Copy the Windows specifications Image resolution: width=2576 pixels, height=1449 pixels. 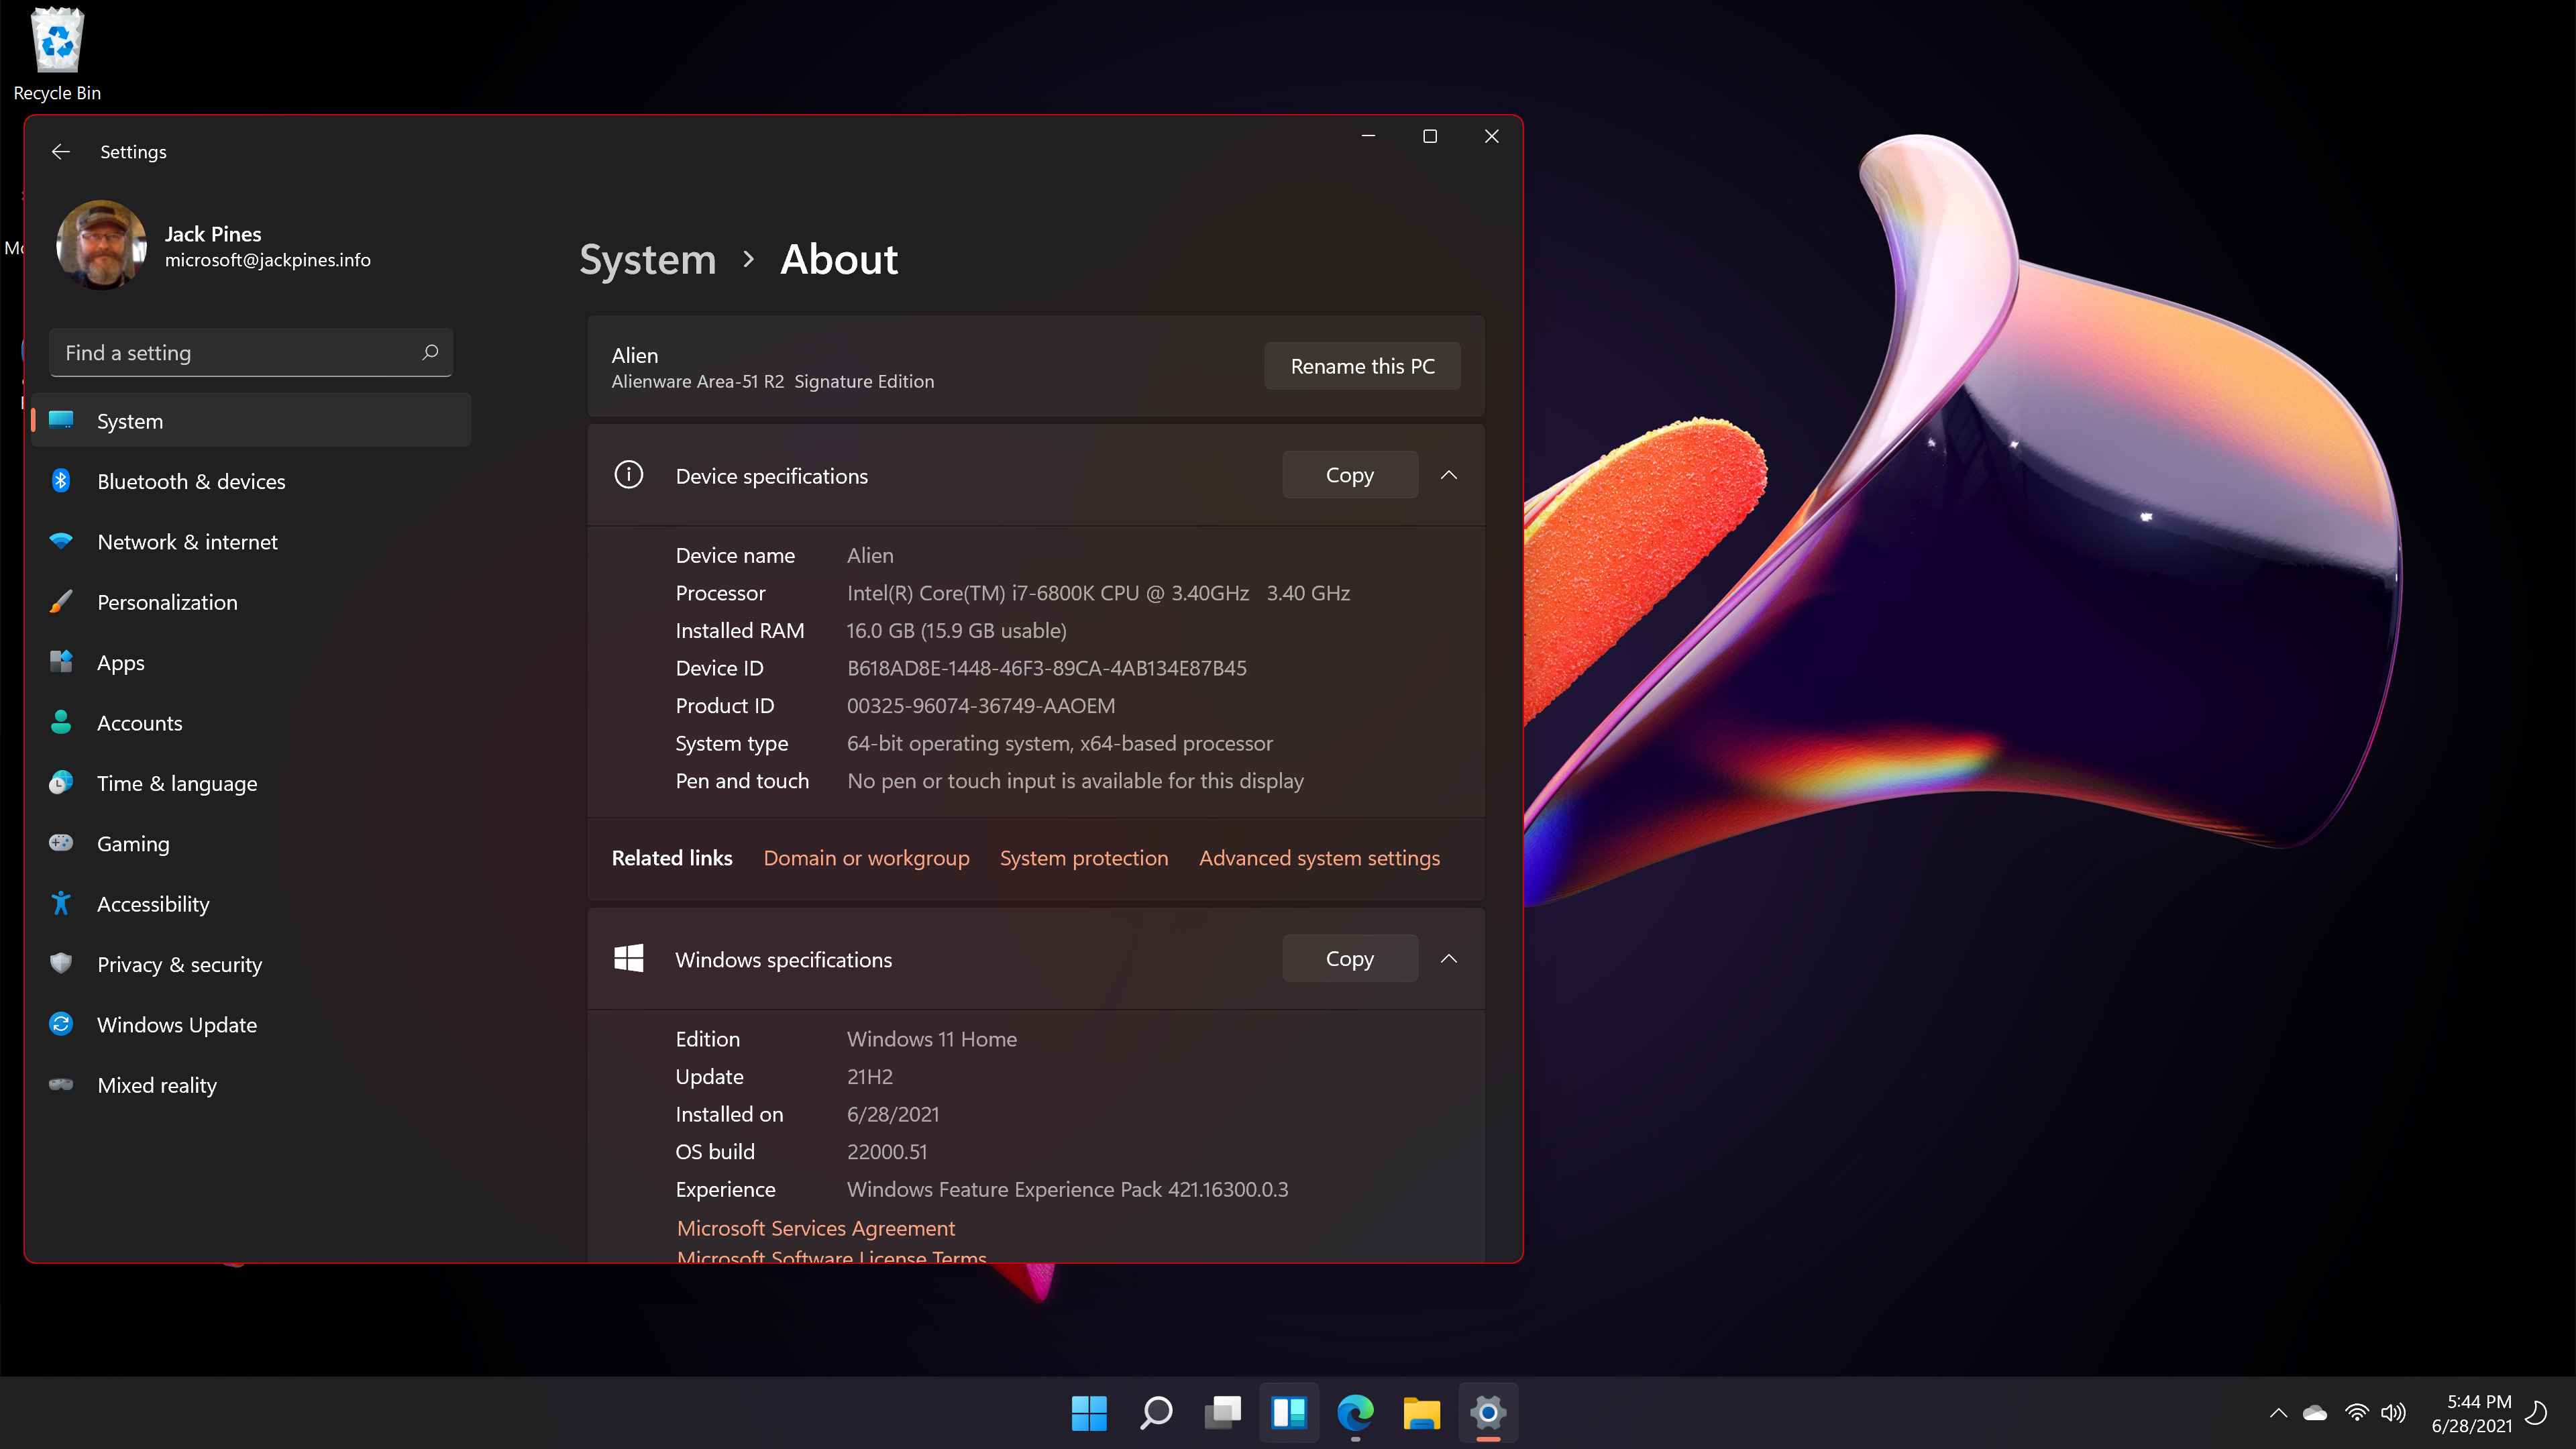1349,958
